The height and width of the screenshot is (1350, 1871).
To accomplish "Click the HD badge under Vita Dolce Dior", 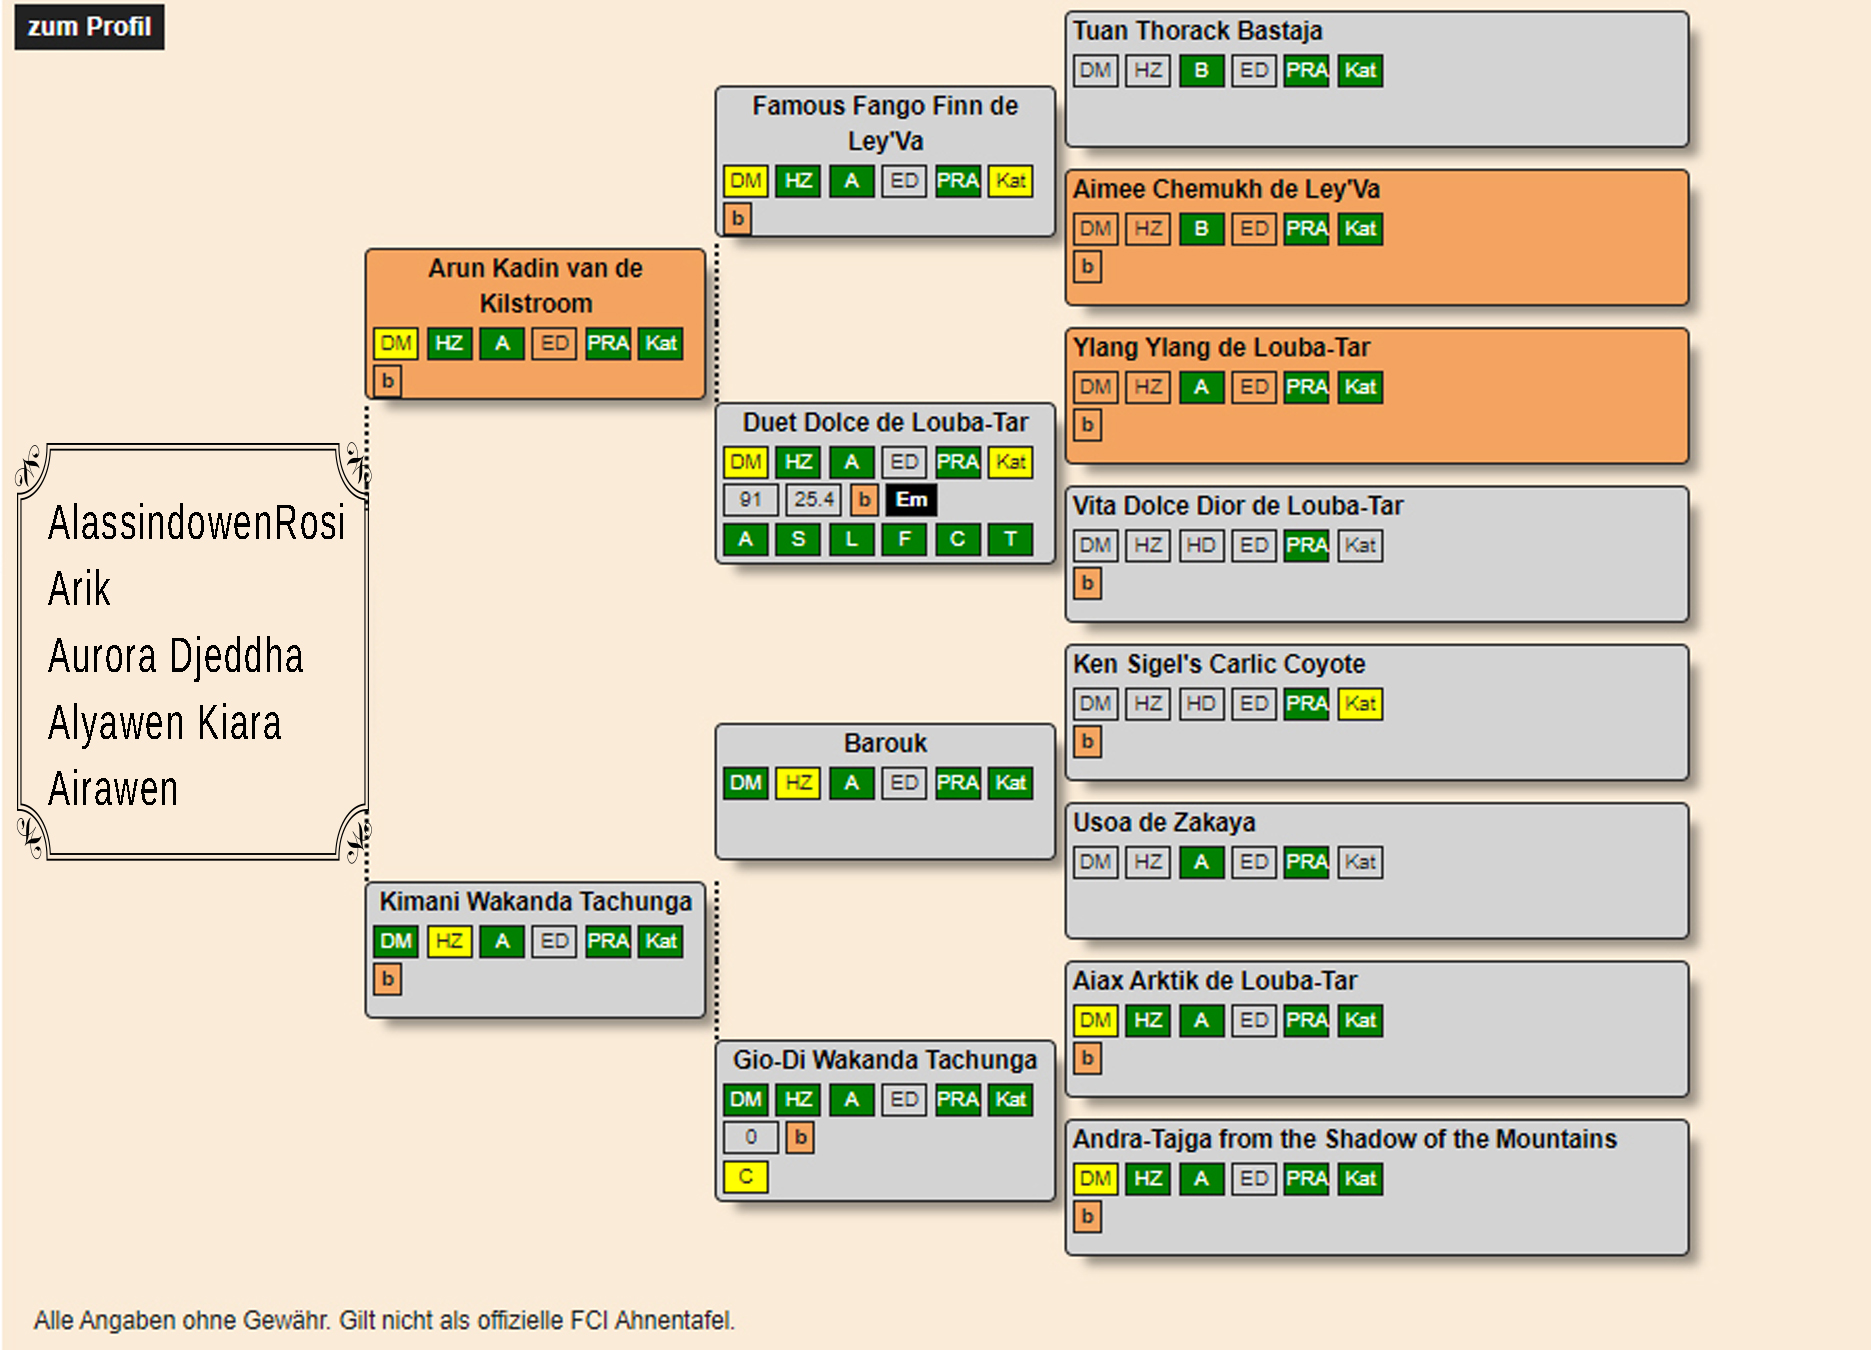I will tap(1201, 546).
